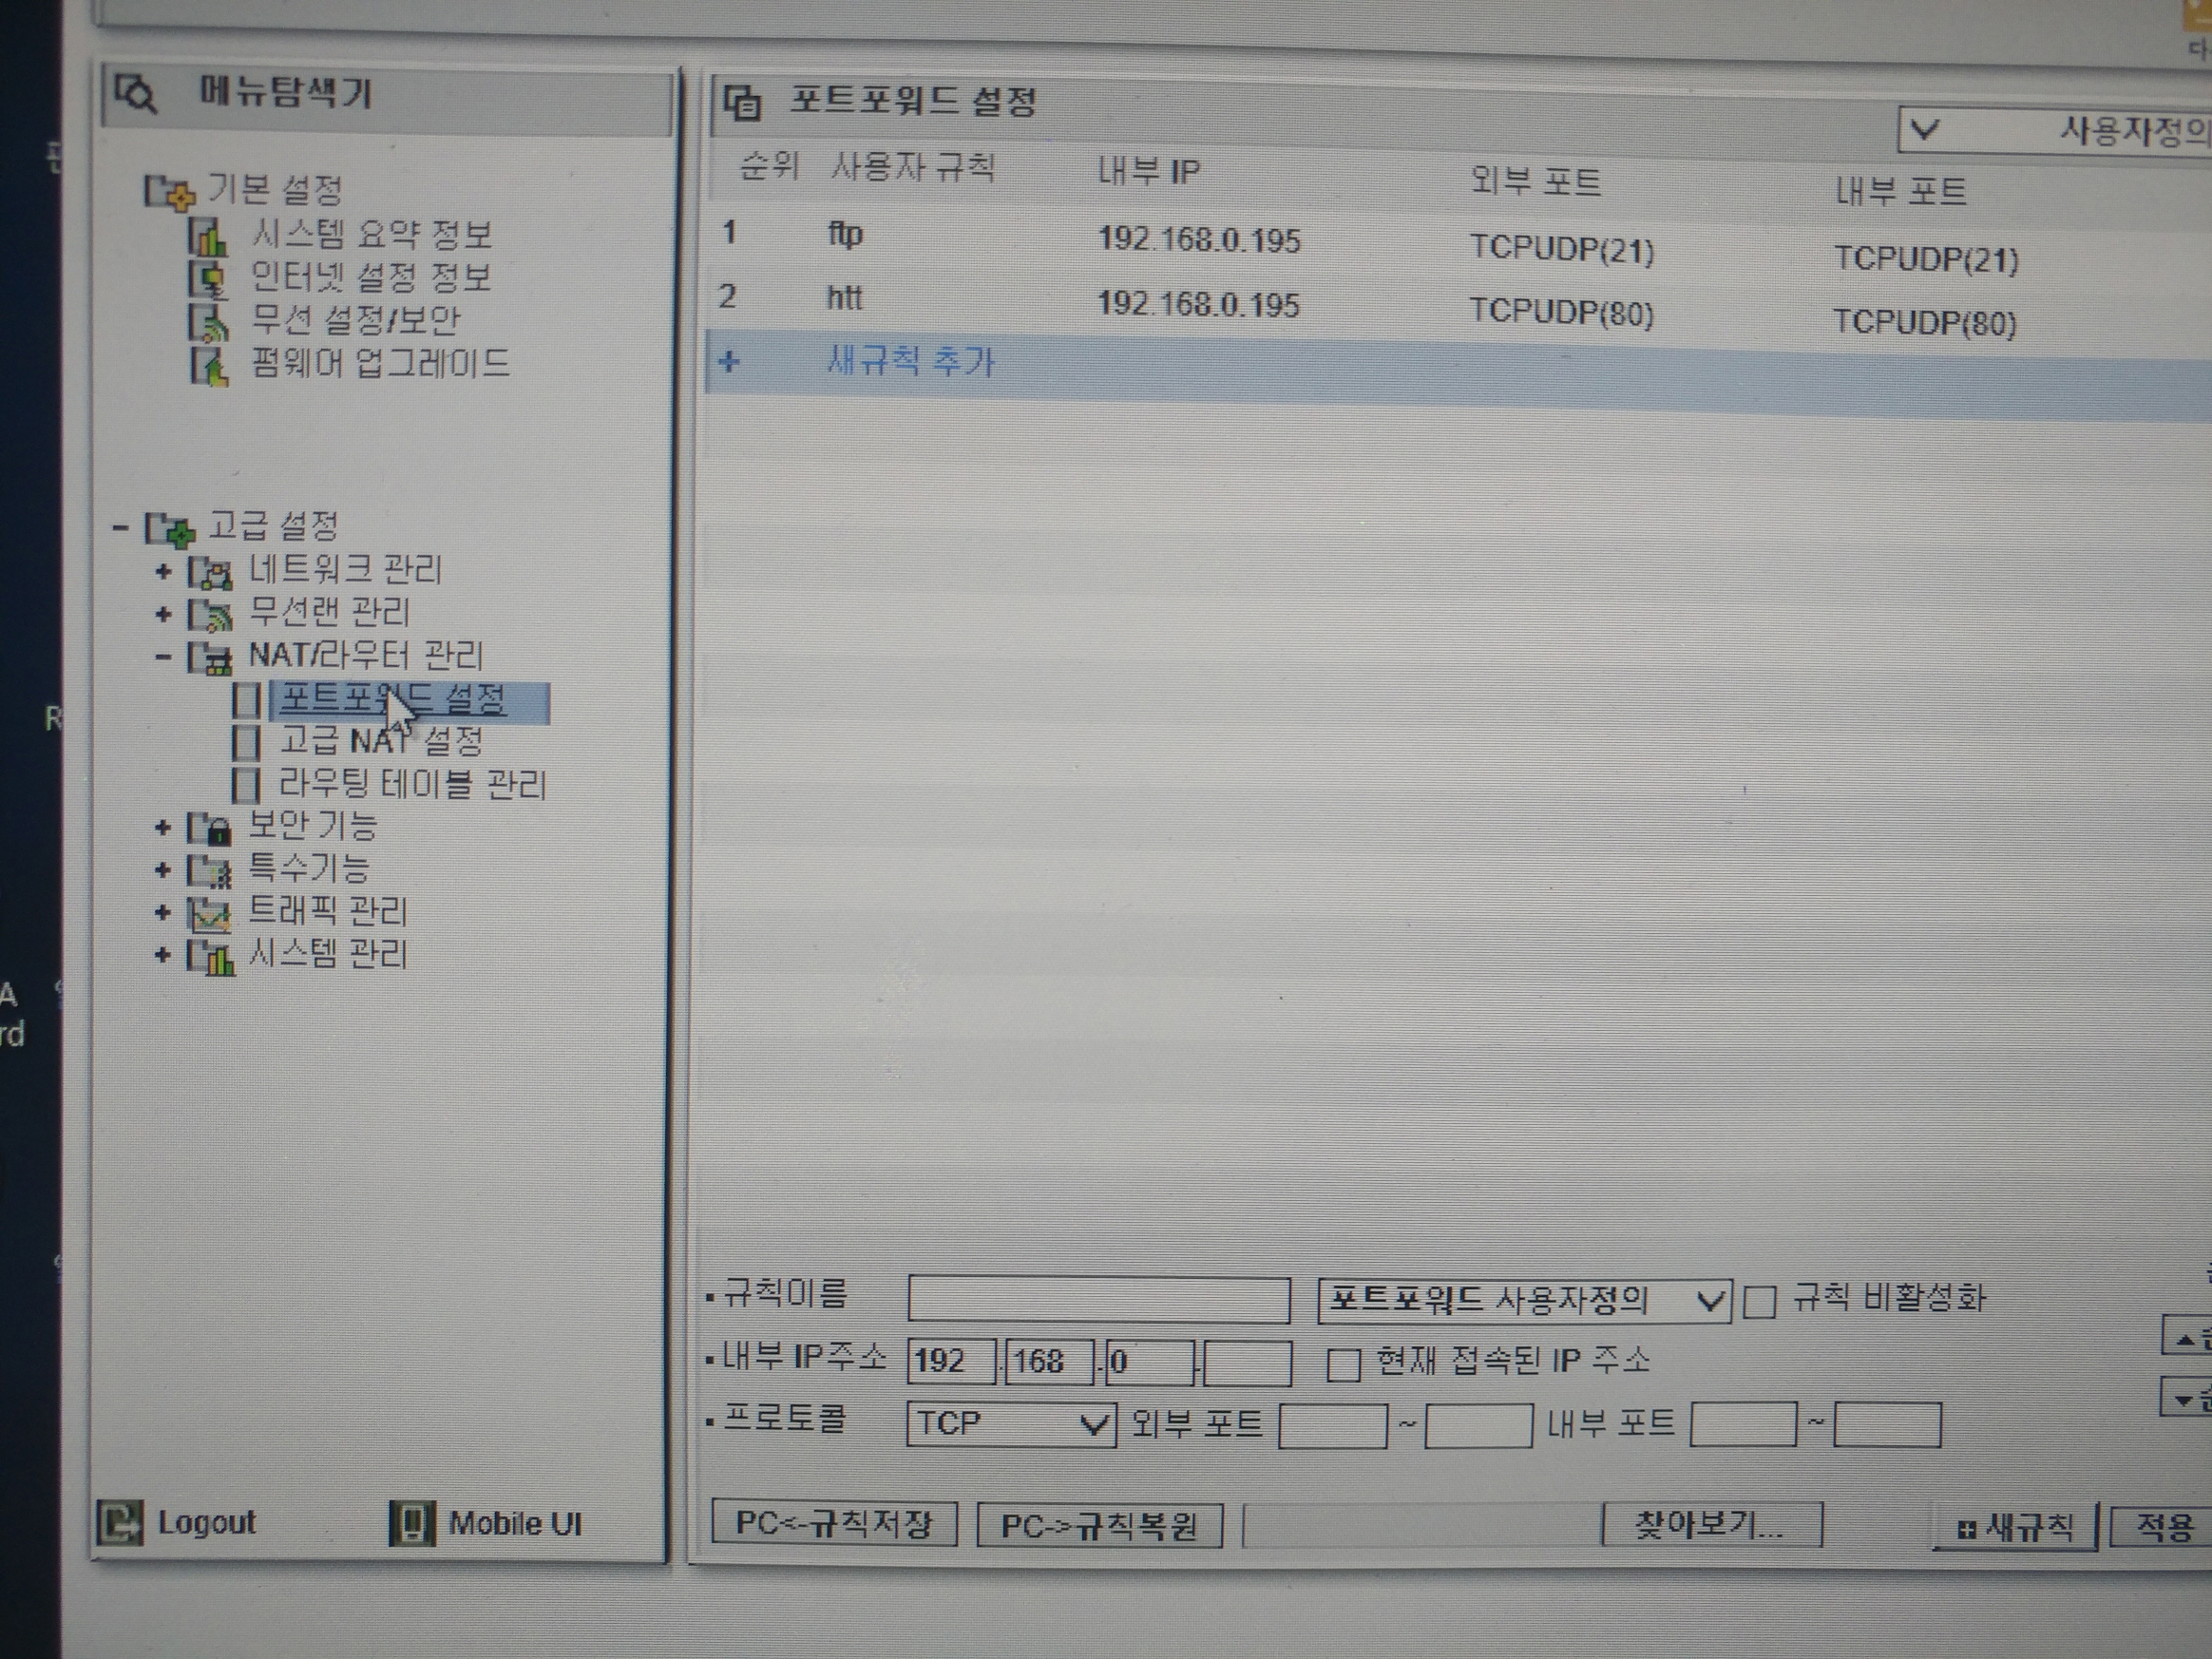Select the ftp rule row
The image size is (2212, 1659).
pos(1459,243)
